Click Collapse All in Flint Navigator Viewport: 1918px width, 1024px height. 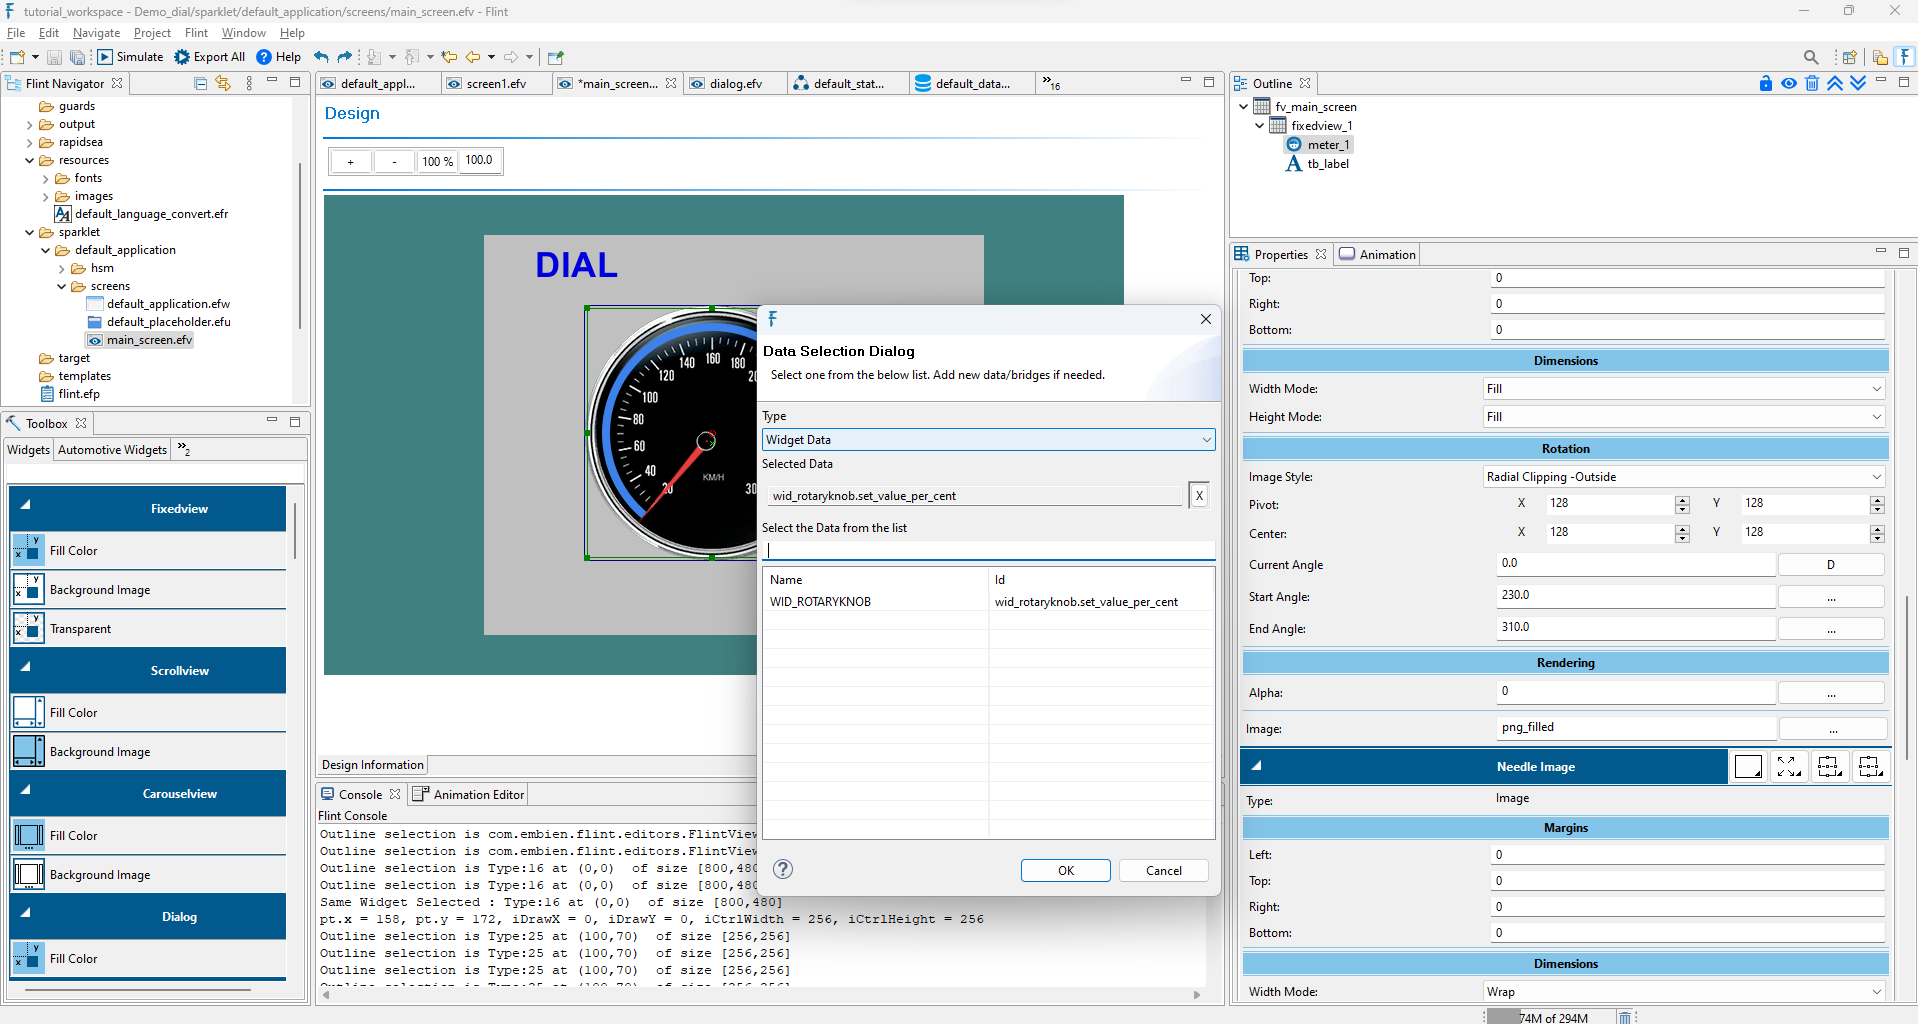200,83
